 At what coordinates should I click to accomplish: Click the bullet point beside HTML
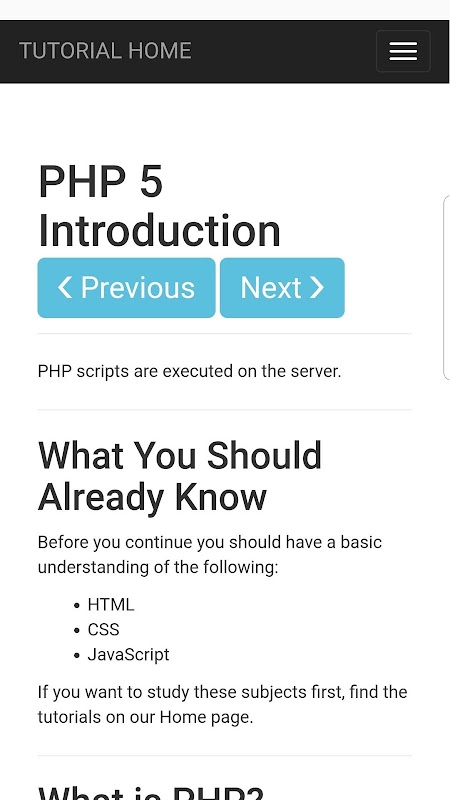click(x=77, y=606)
